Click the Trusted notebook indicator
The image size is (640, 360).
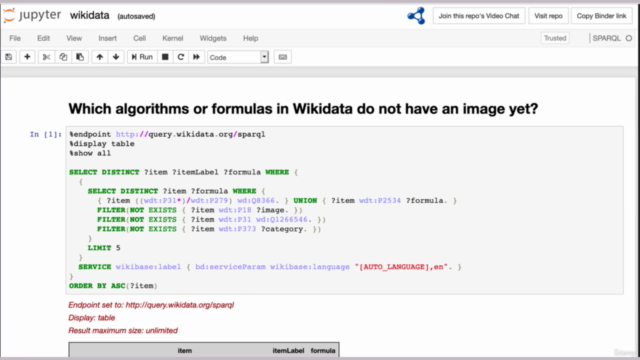pyautogui.click(x=555, y=38)
